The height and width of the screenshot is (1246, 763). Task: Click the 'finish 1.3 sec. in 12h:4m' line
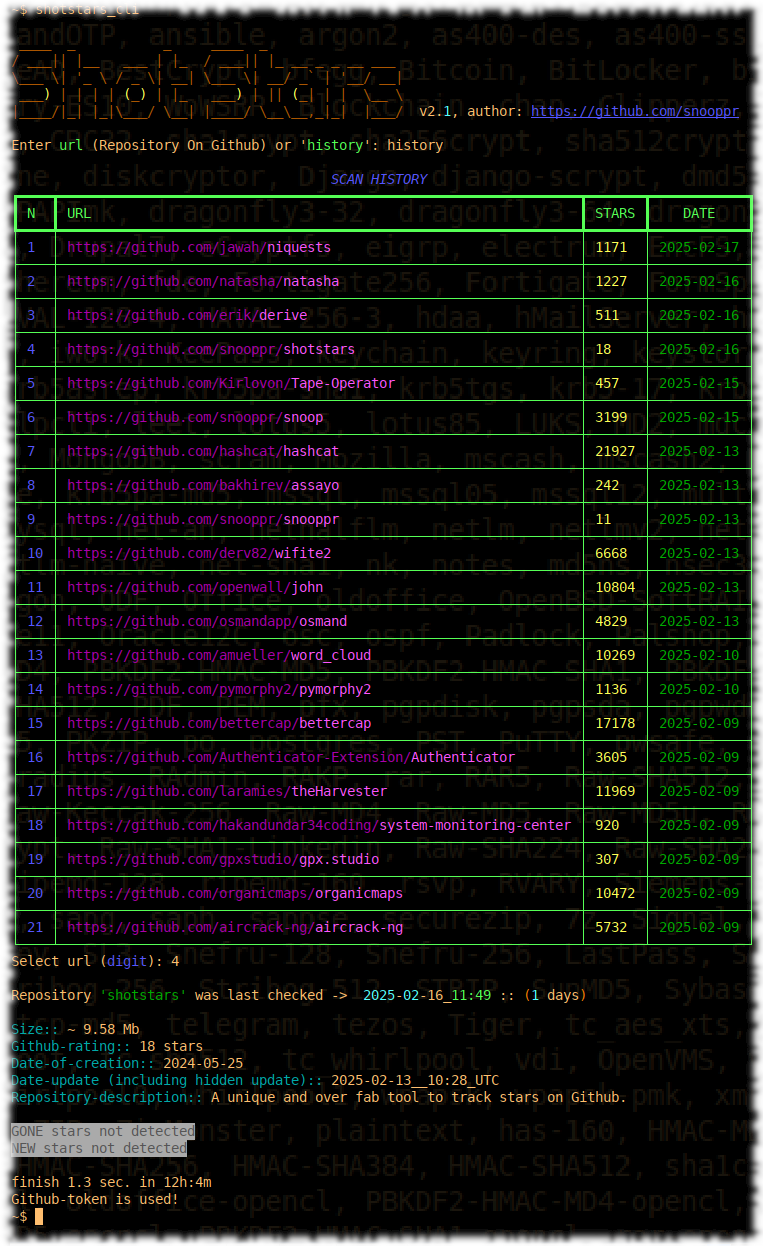click(x=111, y=1182)
